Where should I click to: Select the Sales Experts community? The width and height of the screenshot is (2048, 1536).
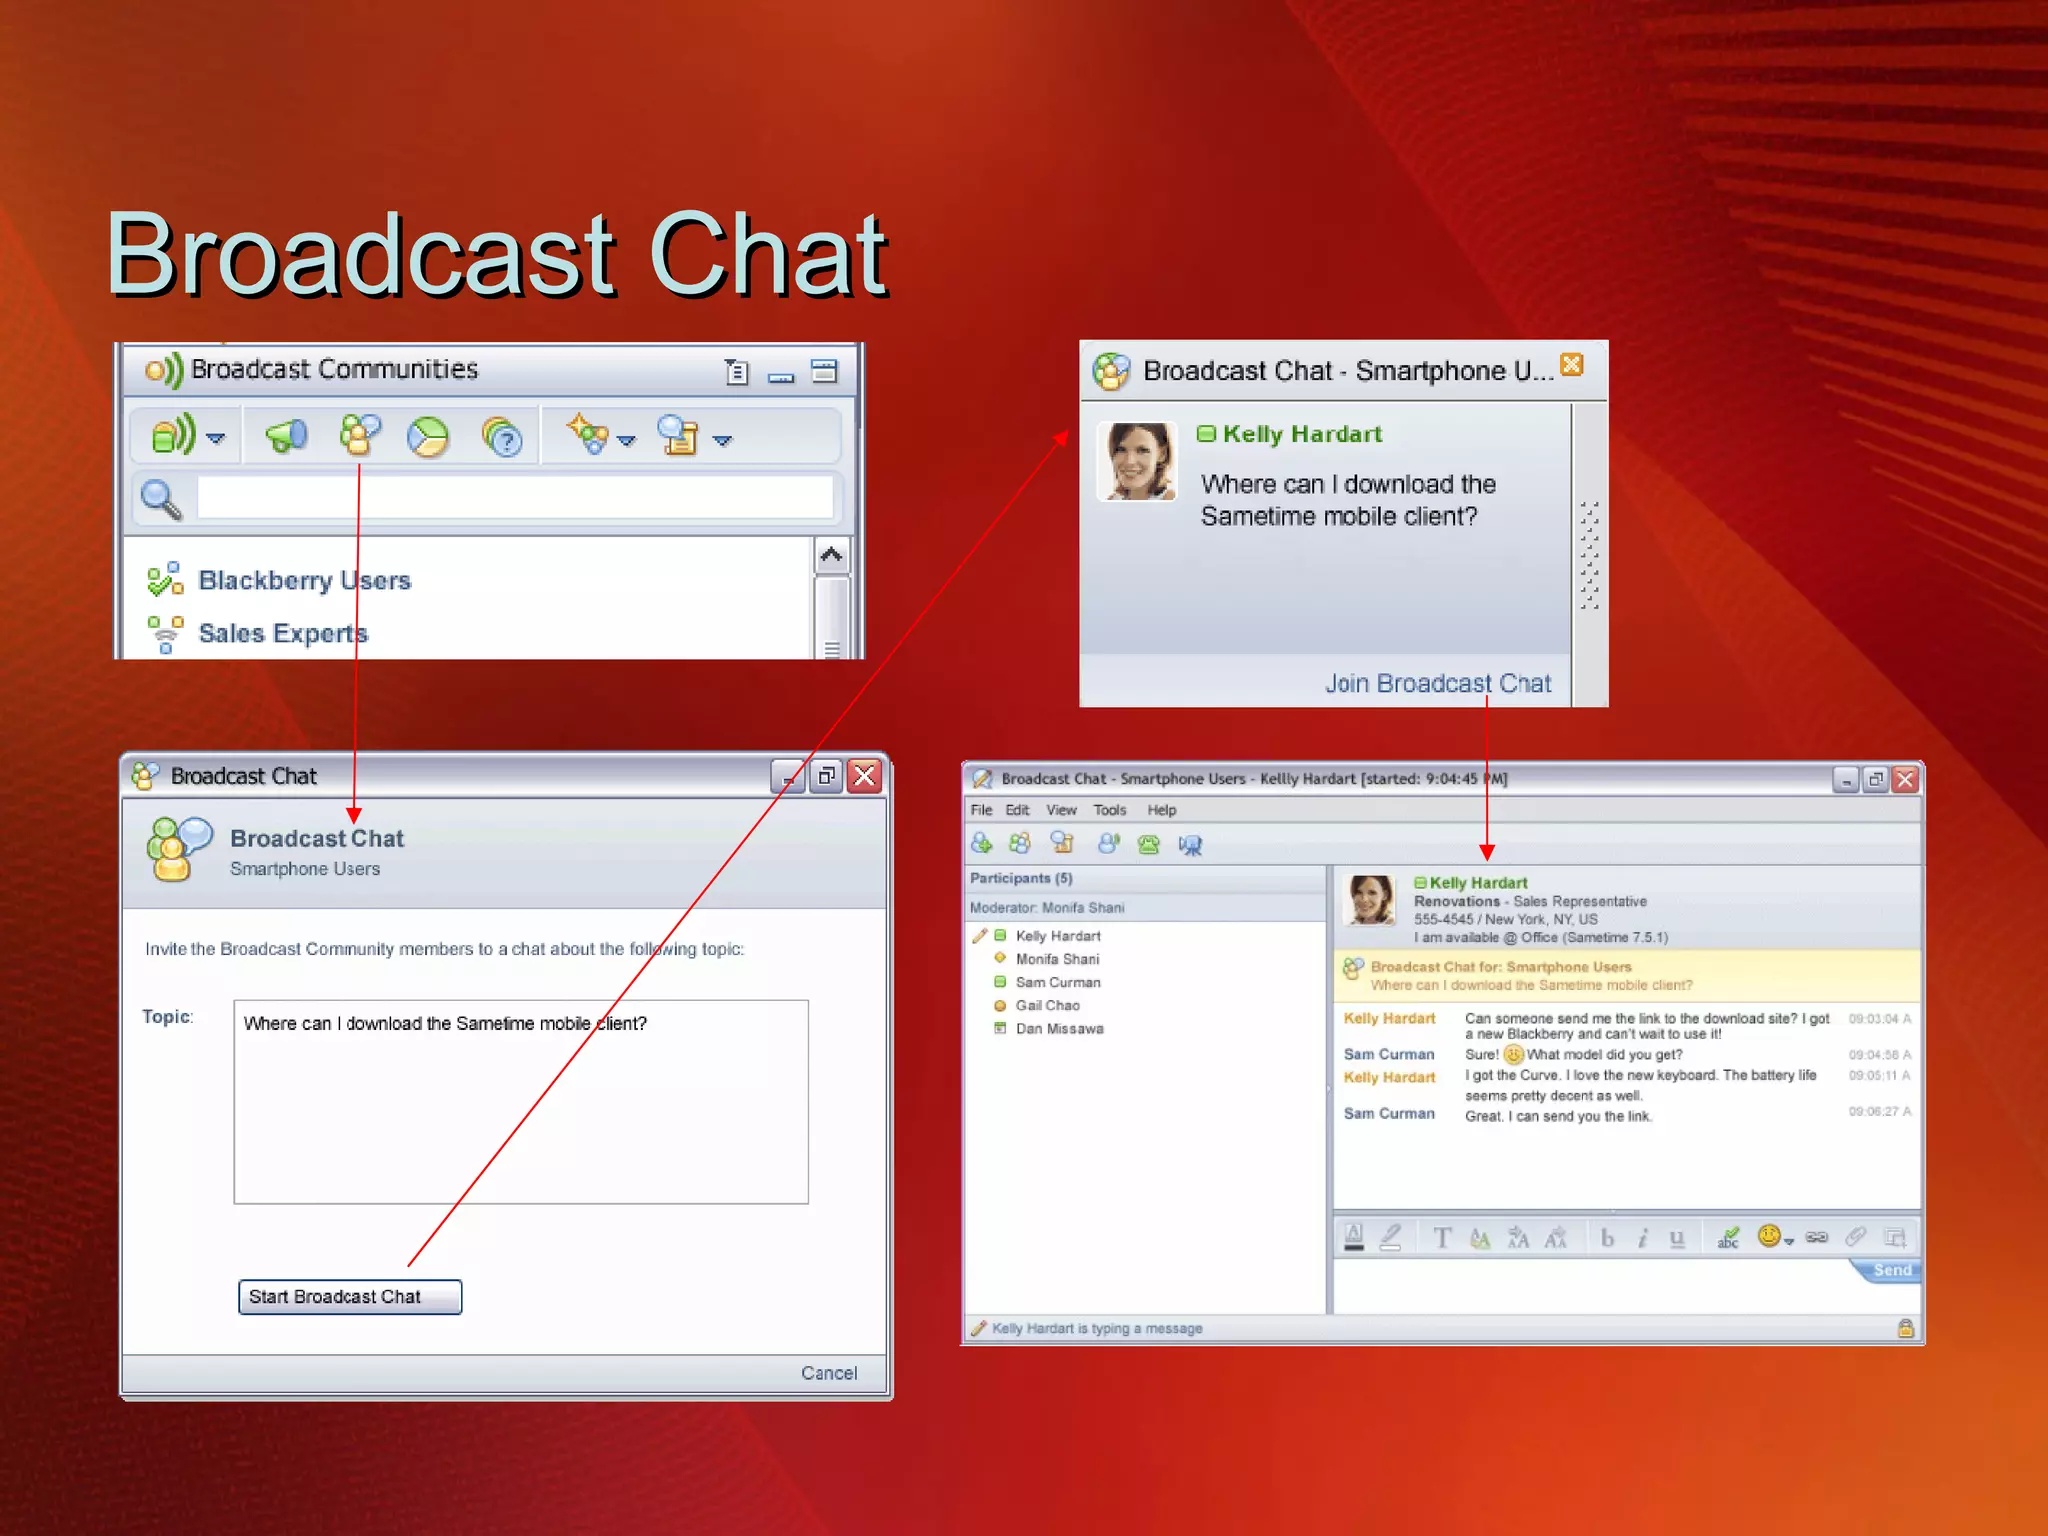[x=283, y=633]
